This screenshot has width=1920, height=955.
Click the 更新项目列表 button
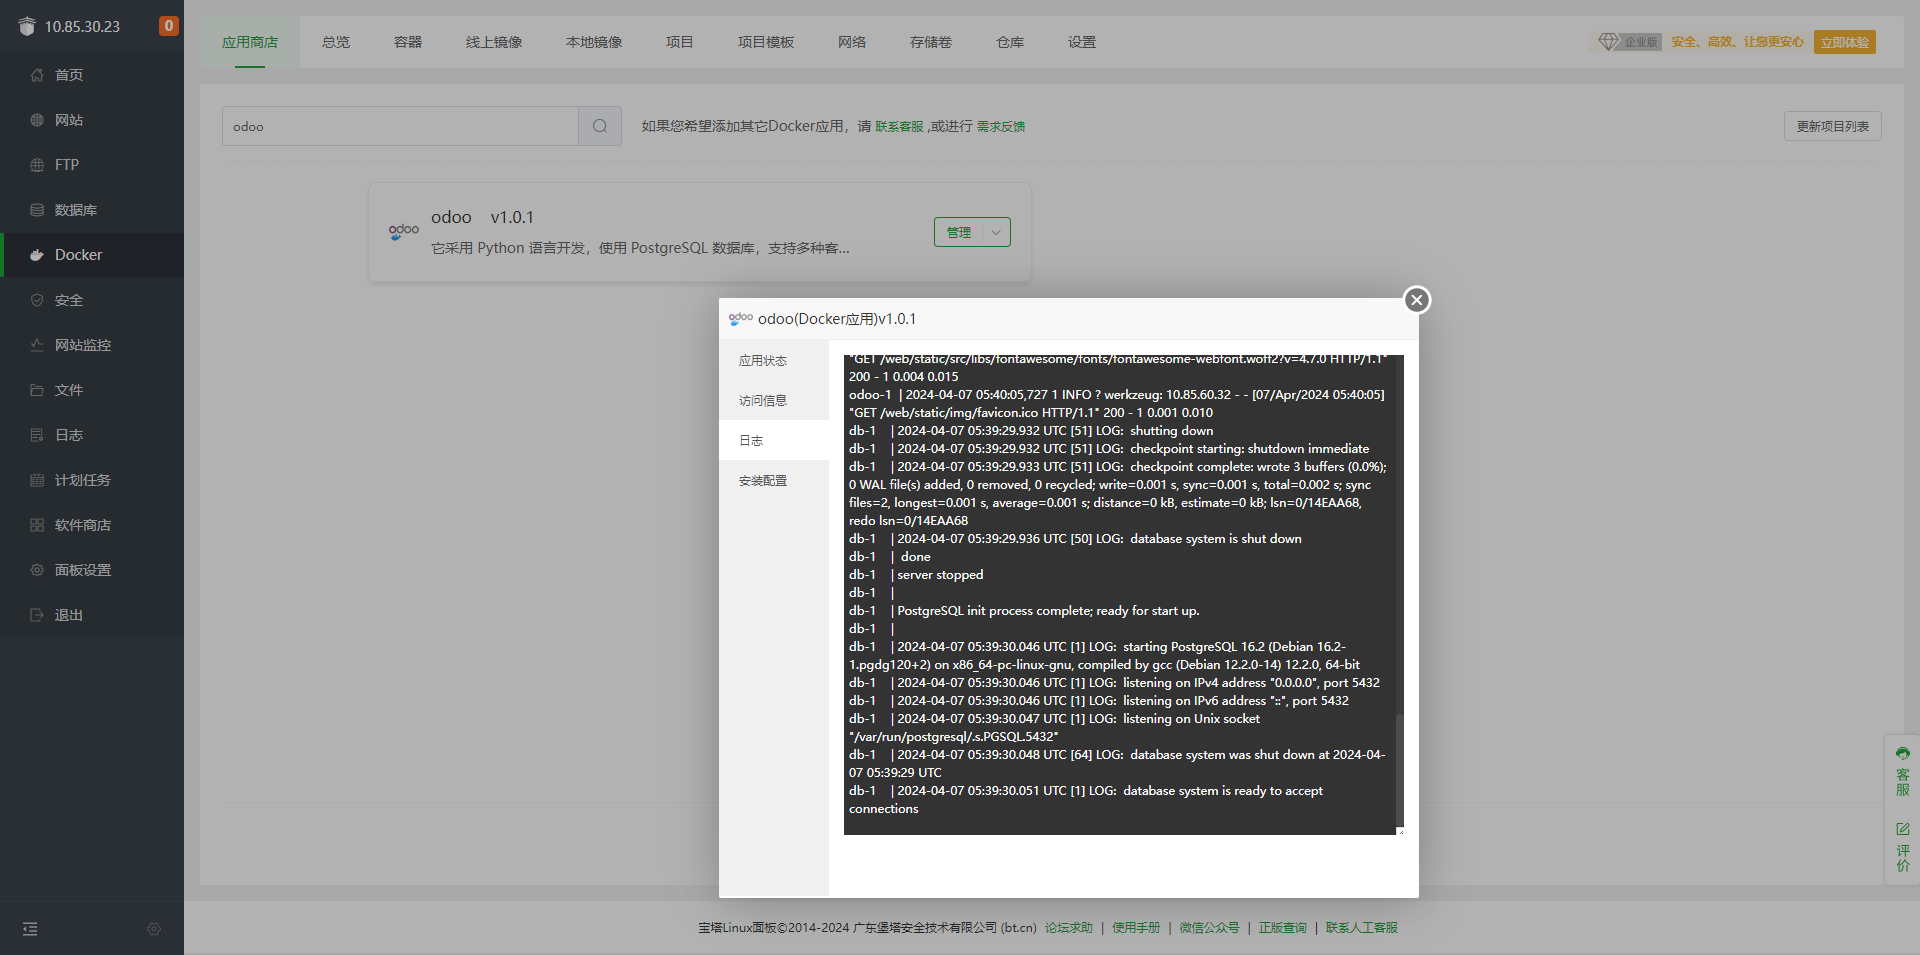click(1833, 126)
